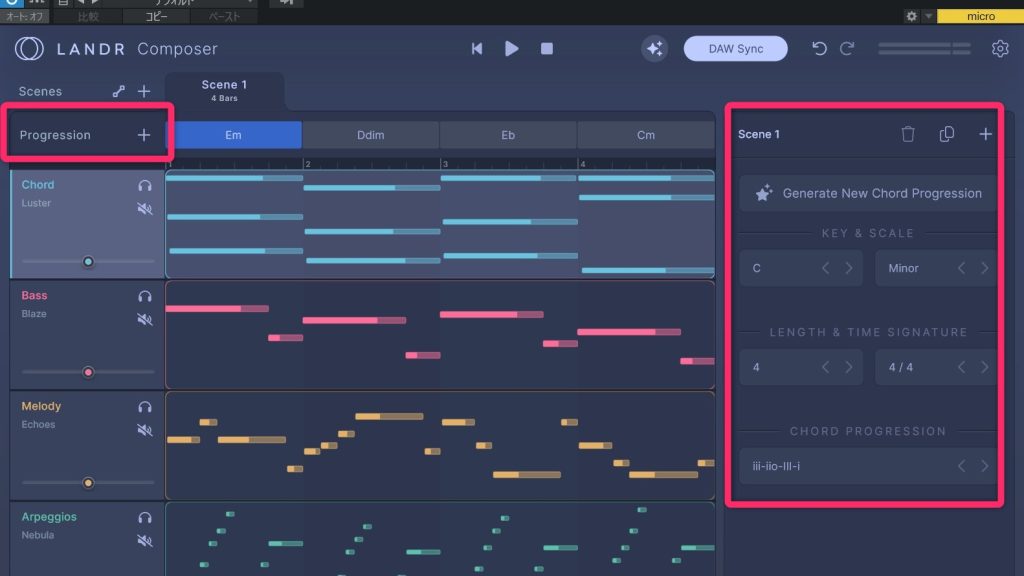Mute the Bass track
Screen dimensions: 1024x576
145,319
